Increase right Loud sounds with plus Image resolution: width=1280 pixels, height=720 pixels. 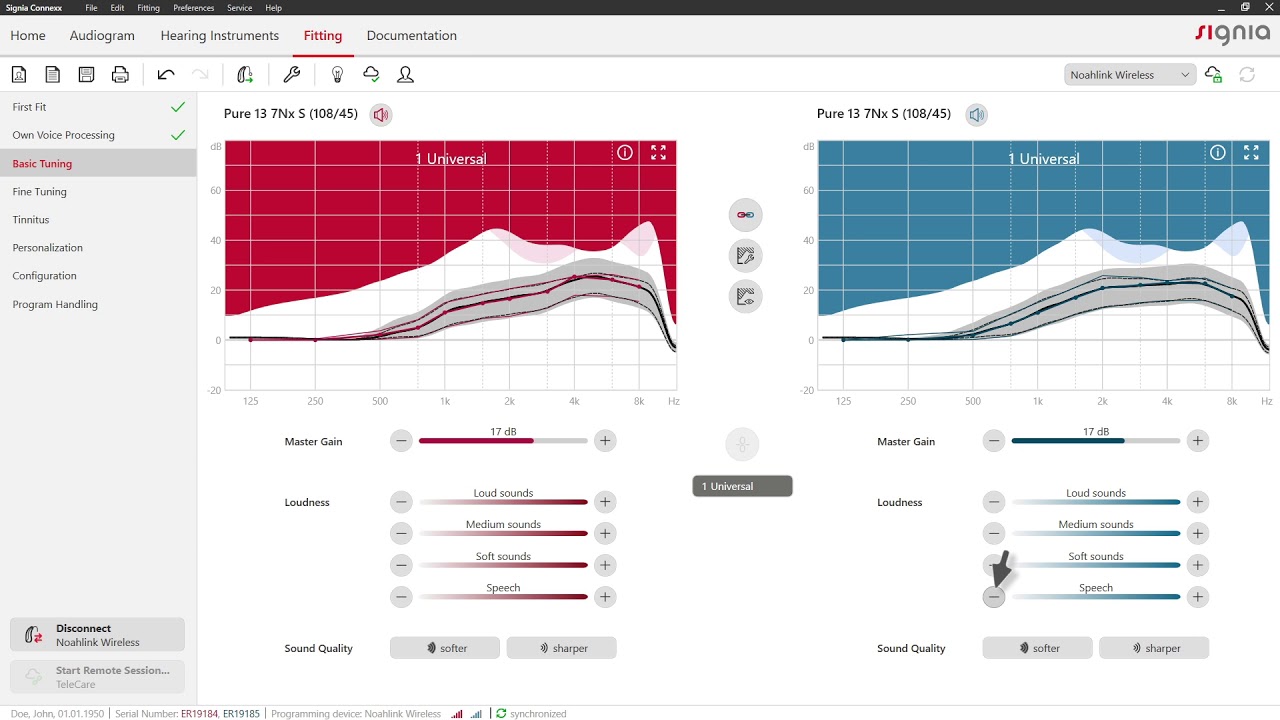[x=1197, y=502]
